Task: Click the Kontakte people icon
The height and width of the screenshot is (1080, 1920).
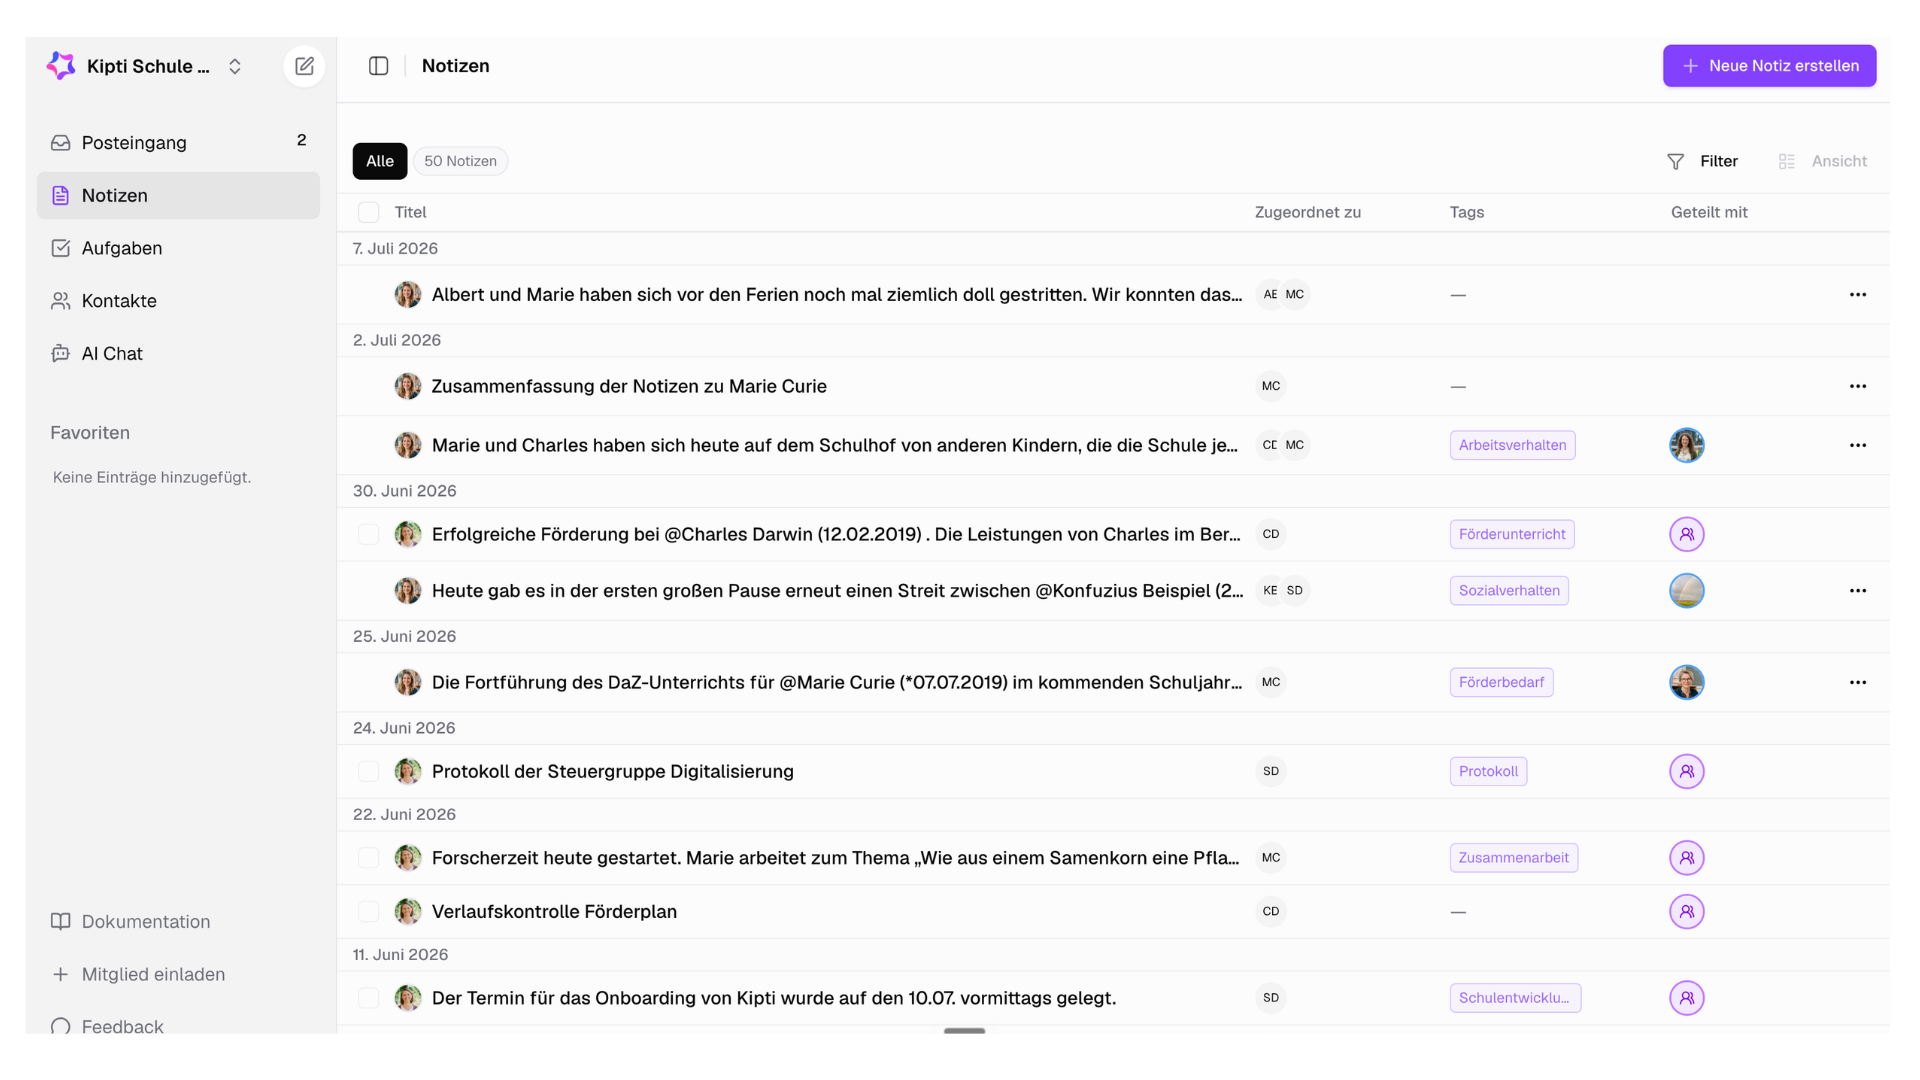Action: tap(61, 301)
